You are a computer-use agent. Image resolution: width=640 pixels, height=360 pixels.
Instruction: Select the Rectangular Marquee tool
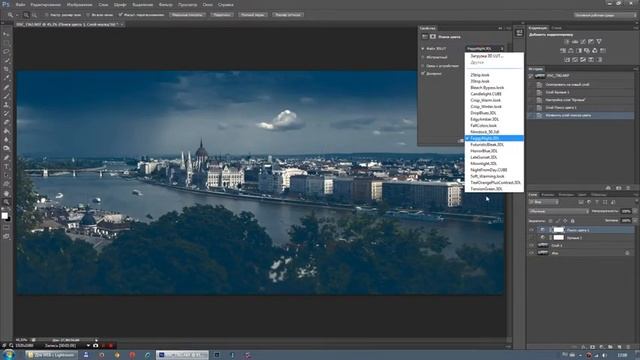click(6, 43)
